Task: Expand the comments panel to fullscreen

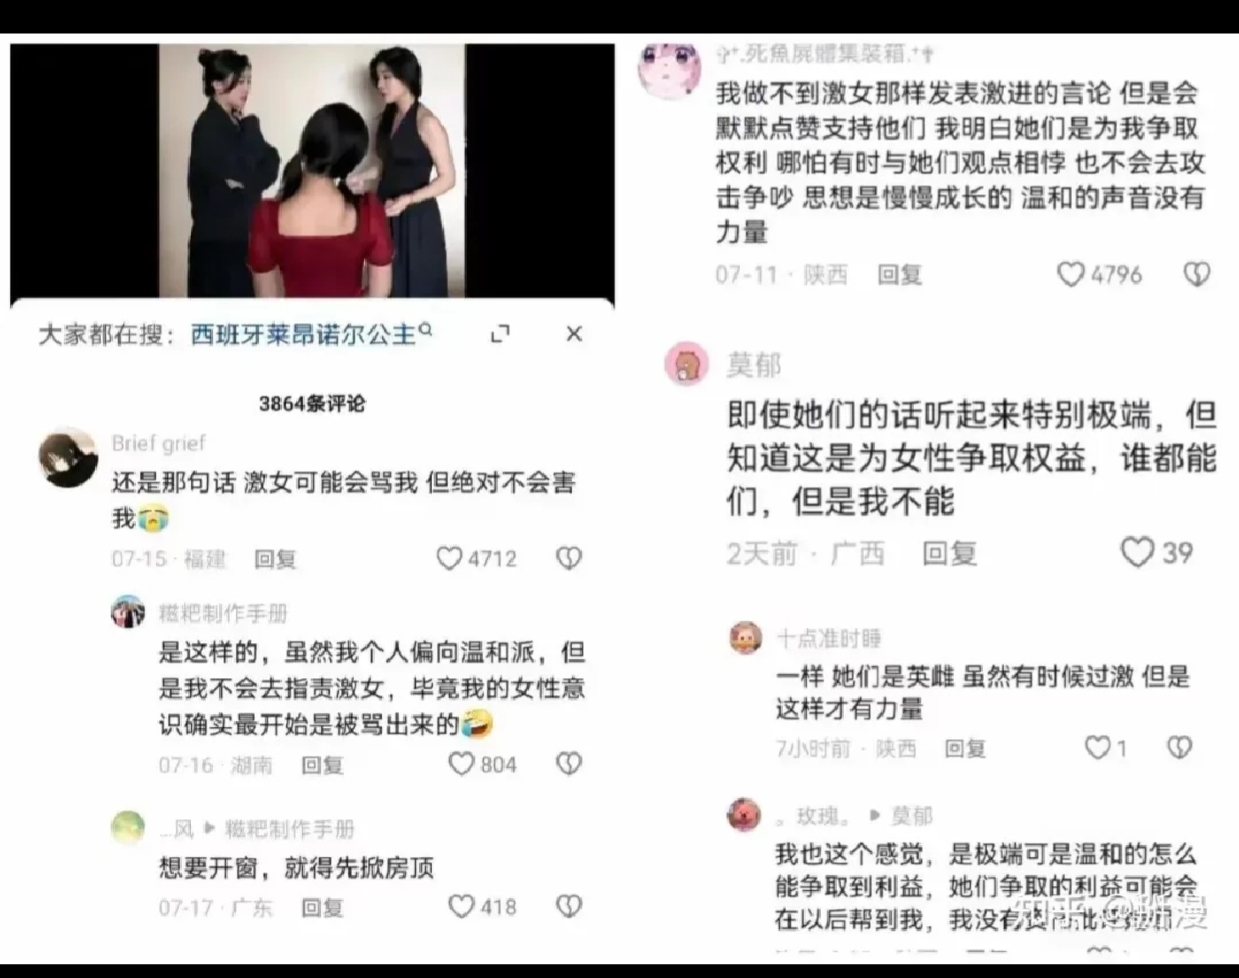Action: [x=501, y=334]
